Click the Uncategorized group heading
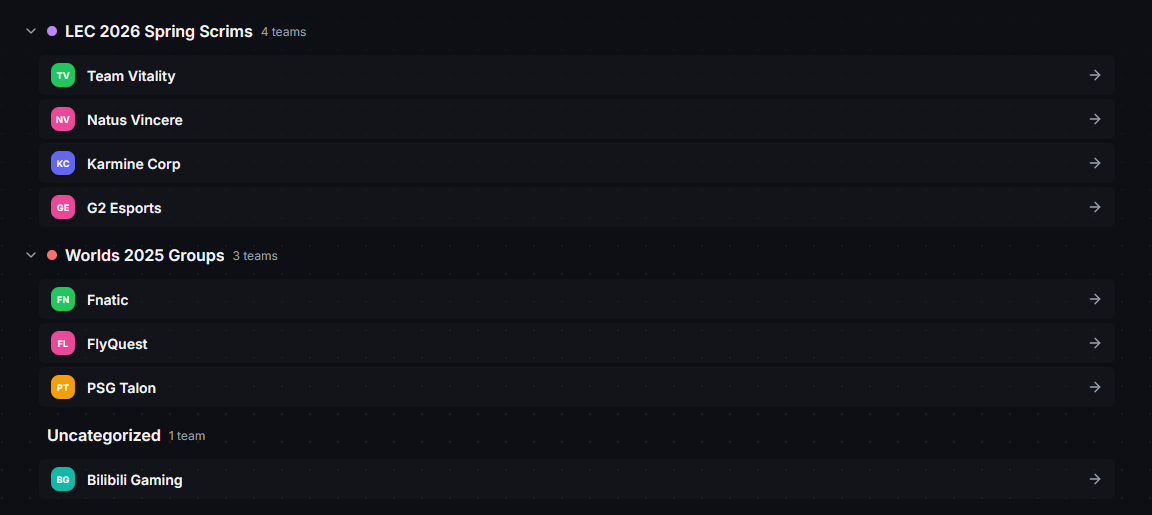 [x=104, y=436]
